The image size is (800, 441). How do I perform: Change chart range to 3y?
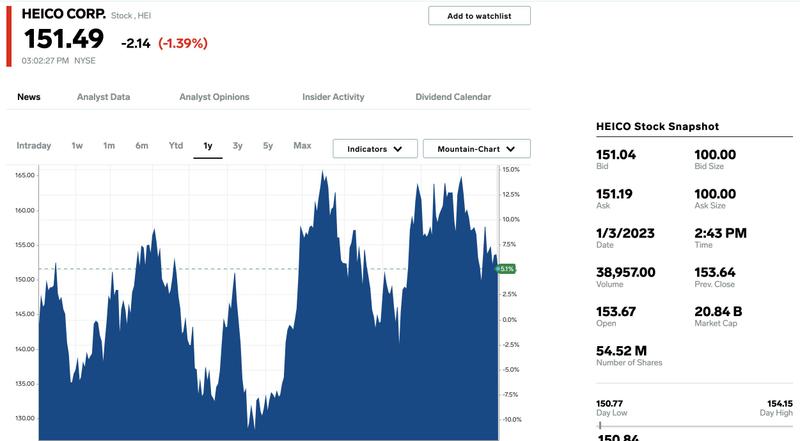[237, 145]
